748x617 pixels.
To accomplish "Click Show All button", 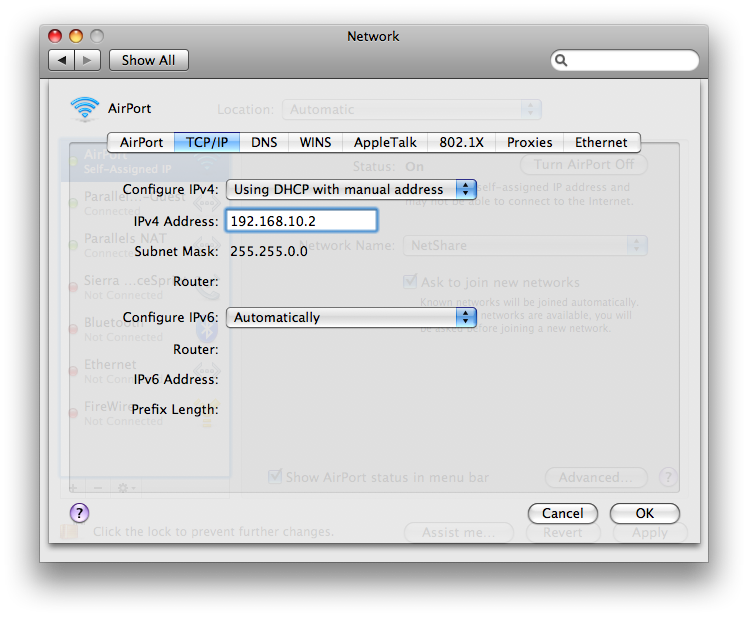I will click(x=148, y=60).
